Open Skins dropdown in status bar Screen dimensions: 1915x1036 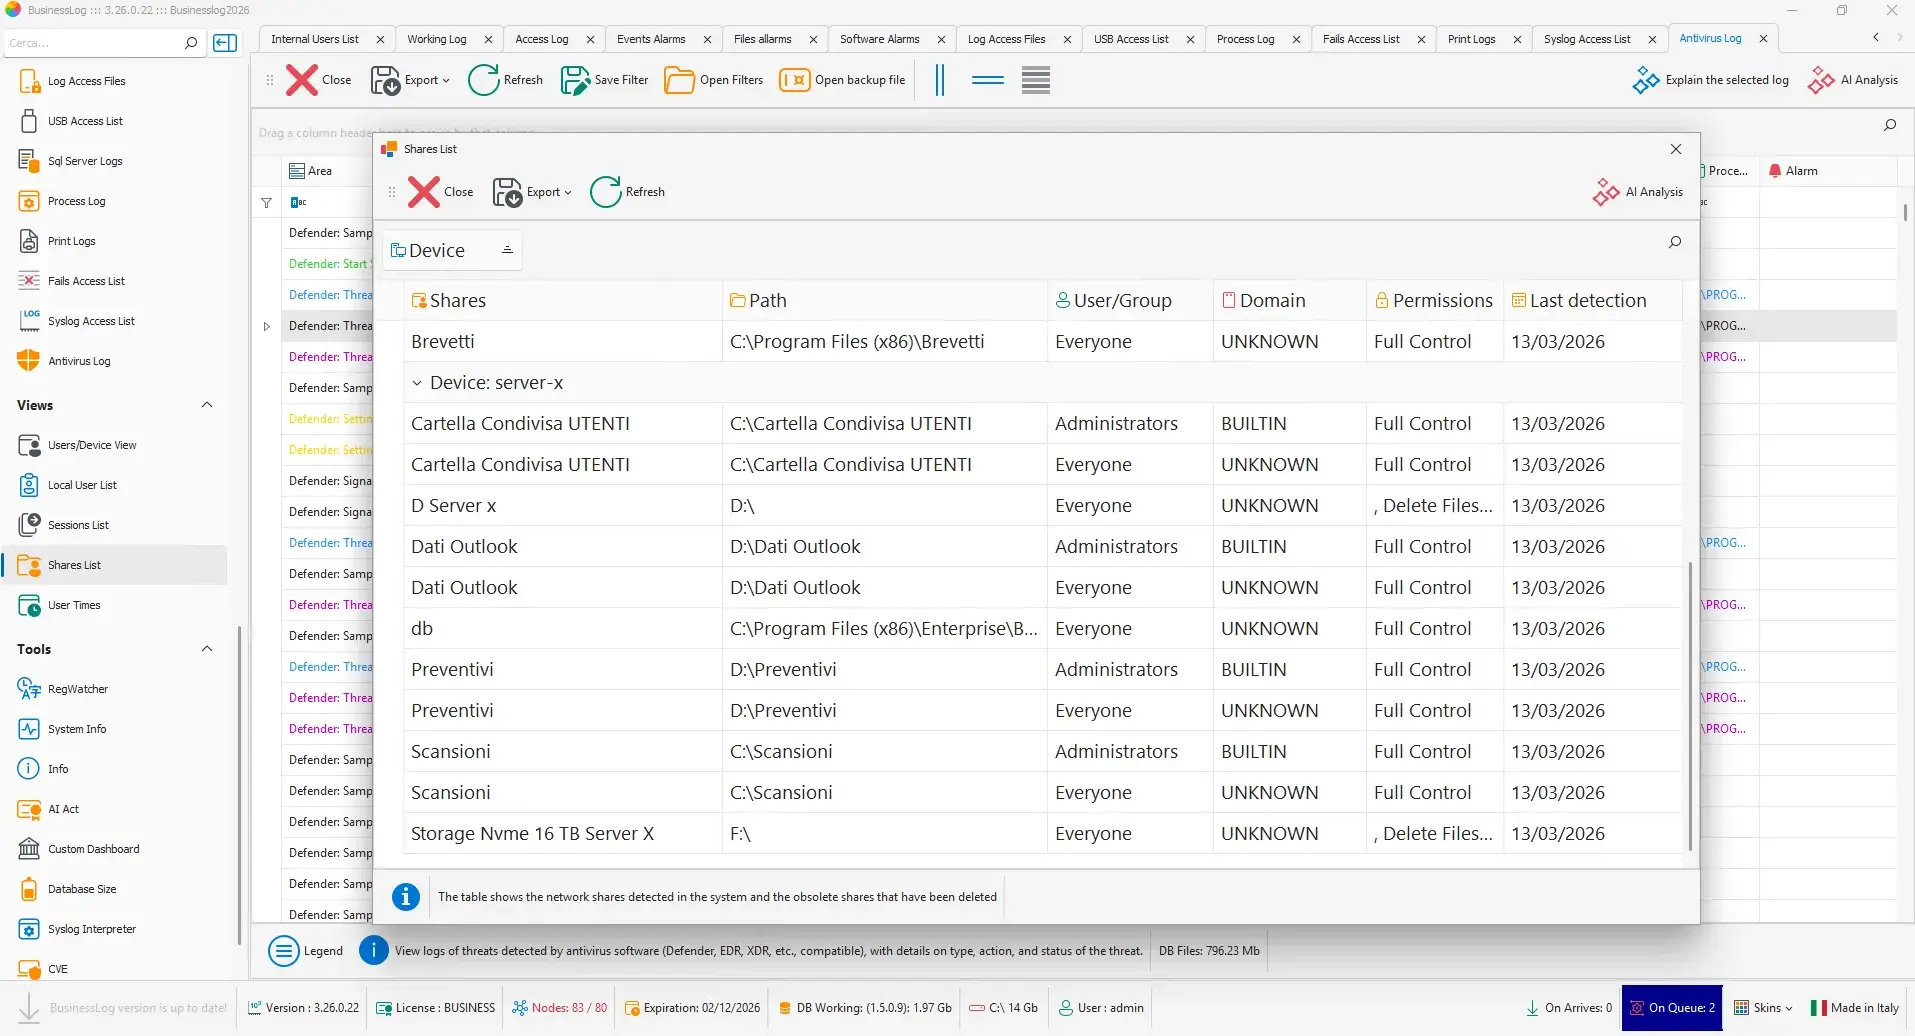(x=1763, y=1008)
